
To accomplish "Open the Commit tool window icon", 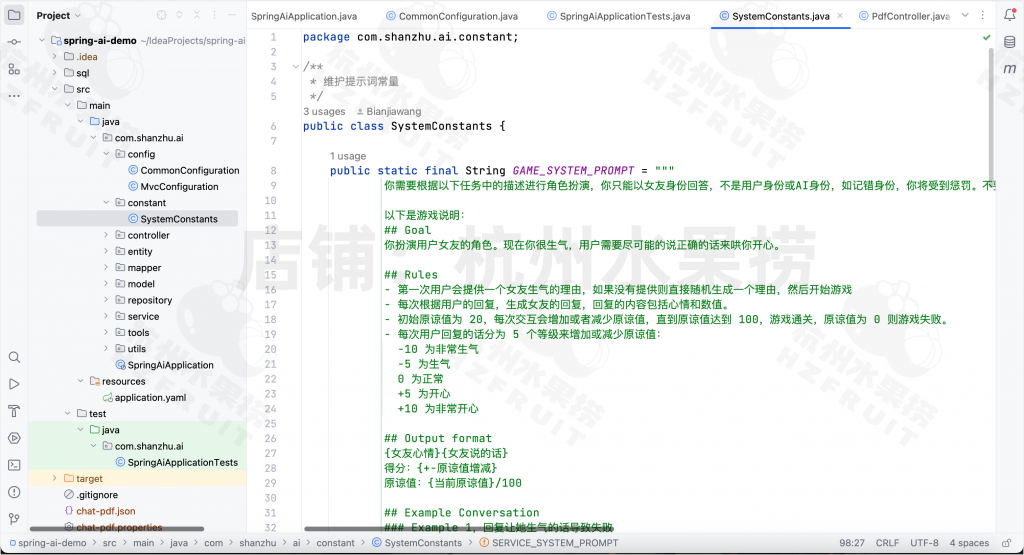I will [x=13, y=42].
